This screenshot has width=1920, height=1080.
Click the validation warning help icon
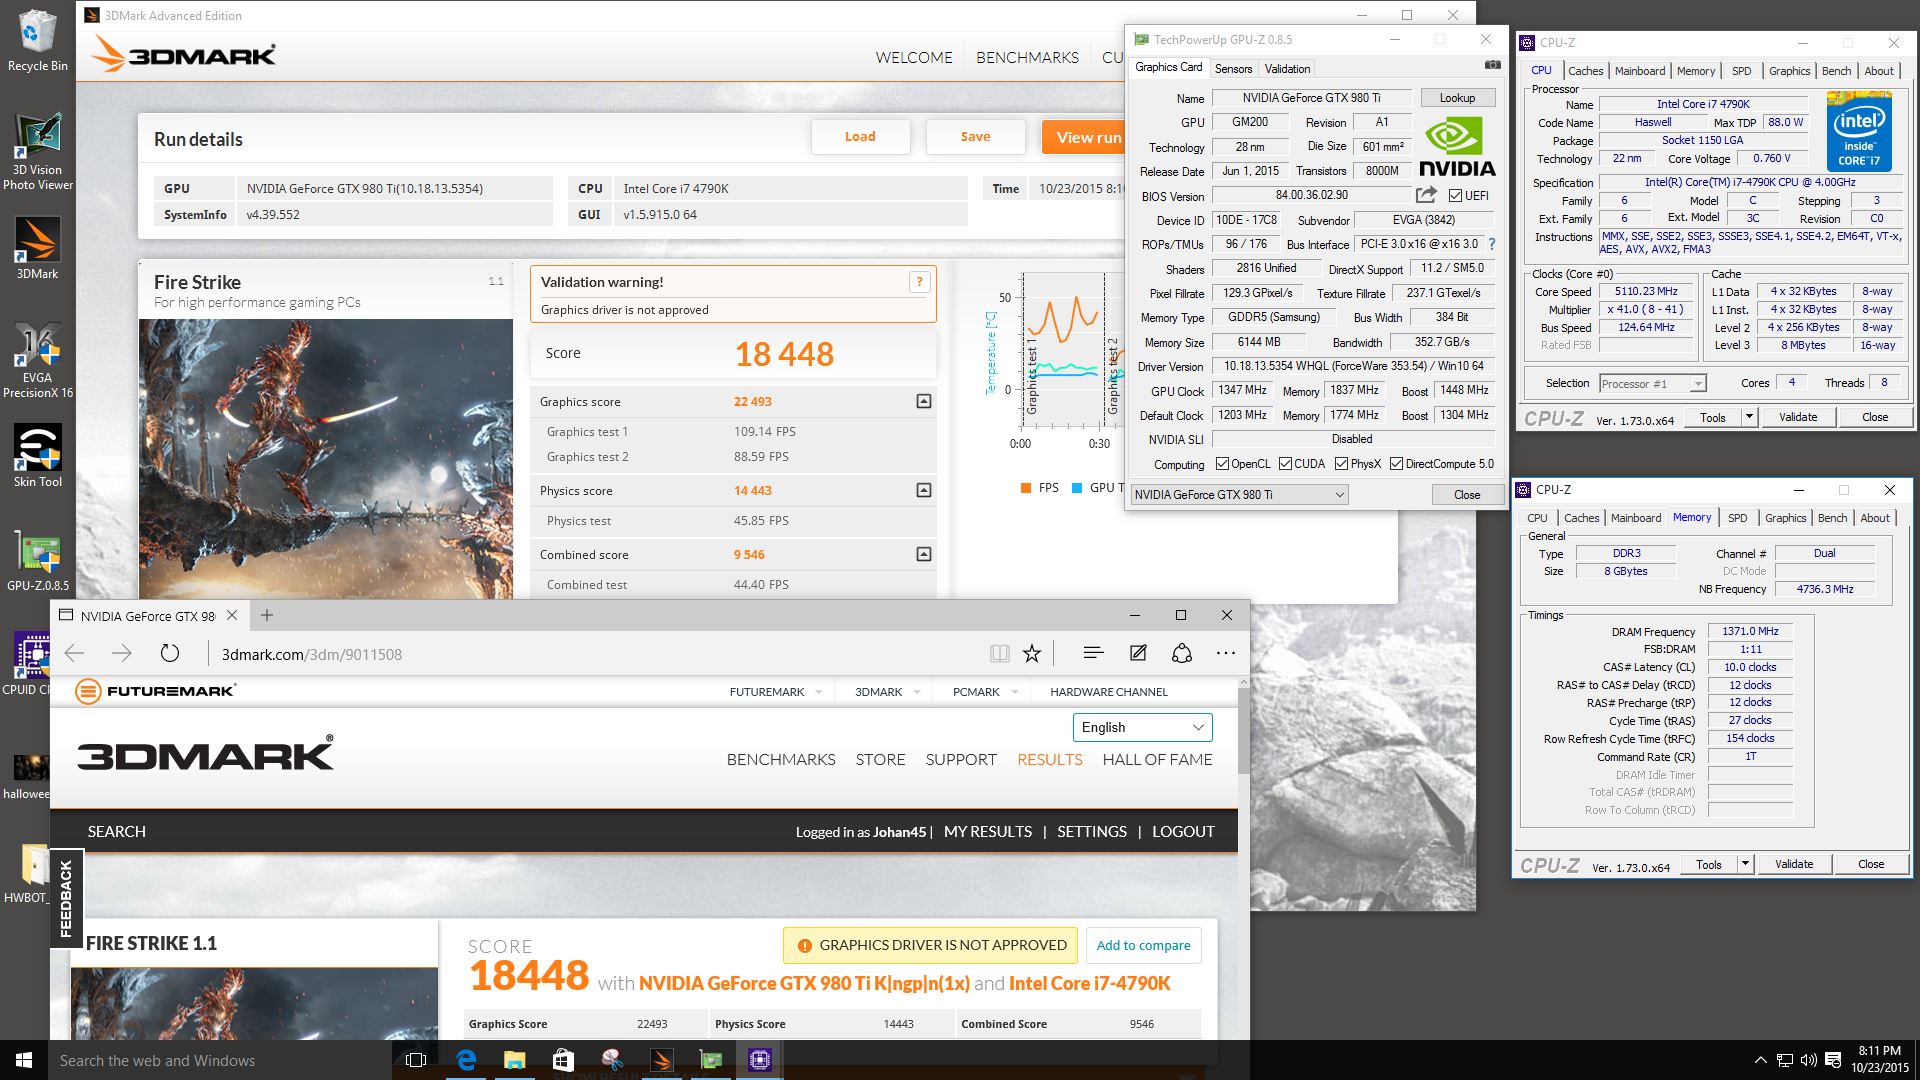918,282
